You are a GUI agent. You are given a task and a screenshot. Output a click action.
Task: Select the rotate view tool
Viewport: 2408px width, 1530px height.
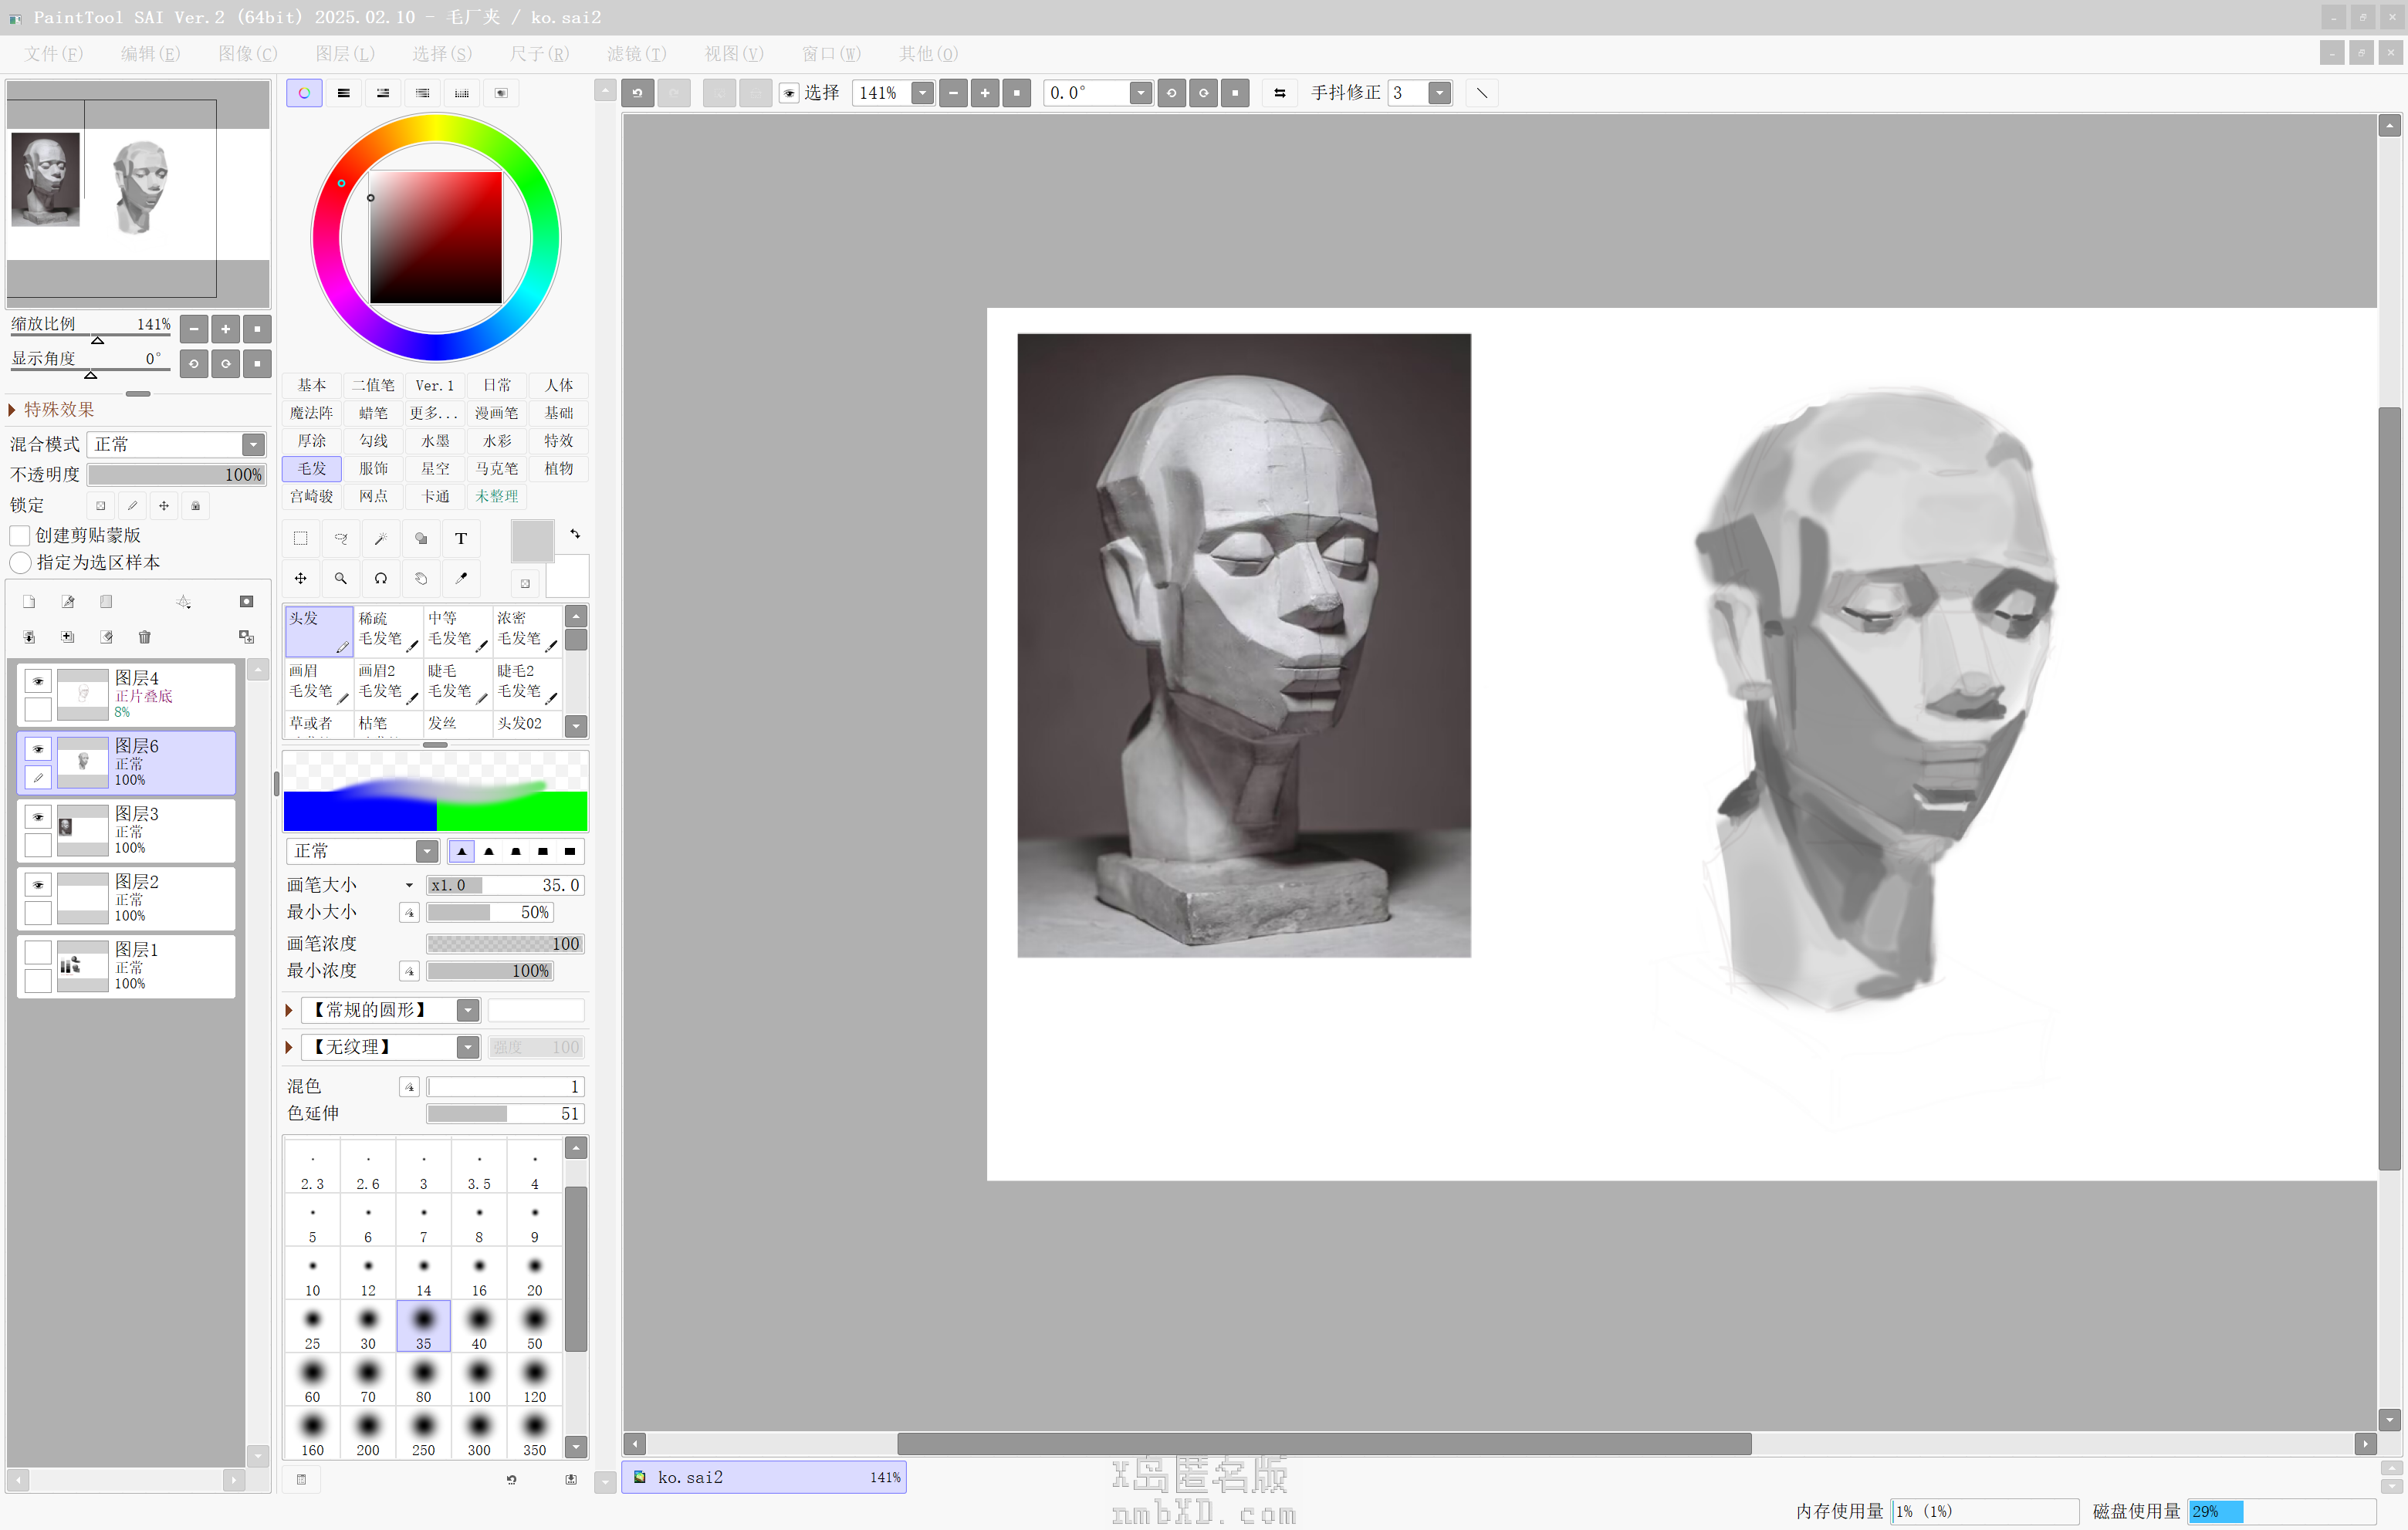381,578
